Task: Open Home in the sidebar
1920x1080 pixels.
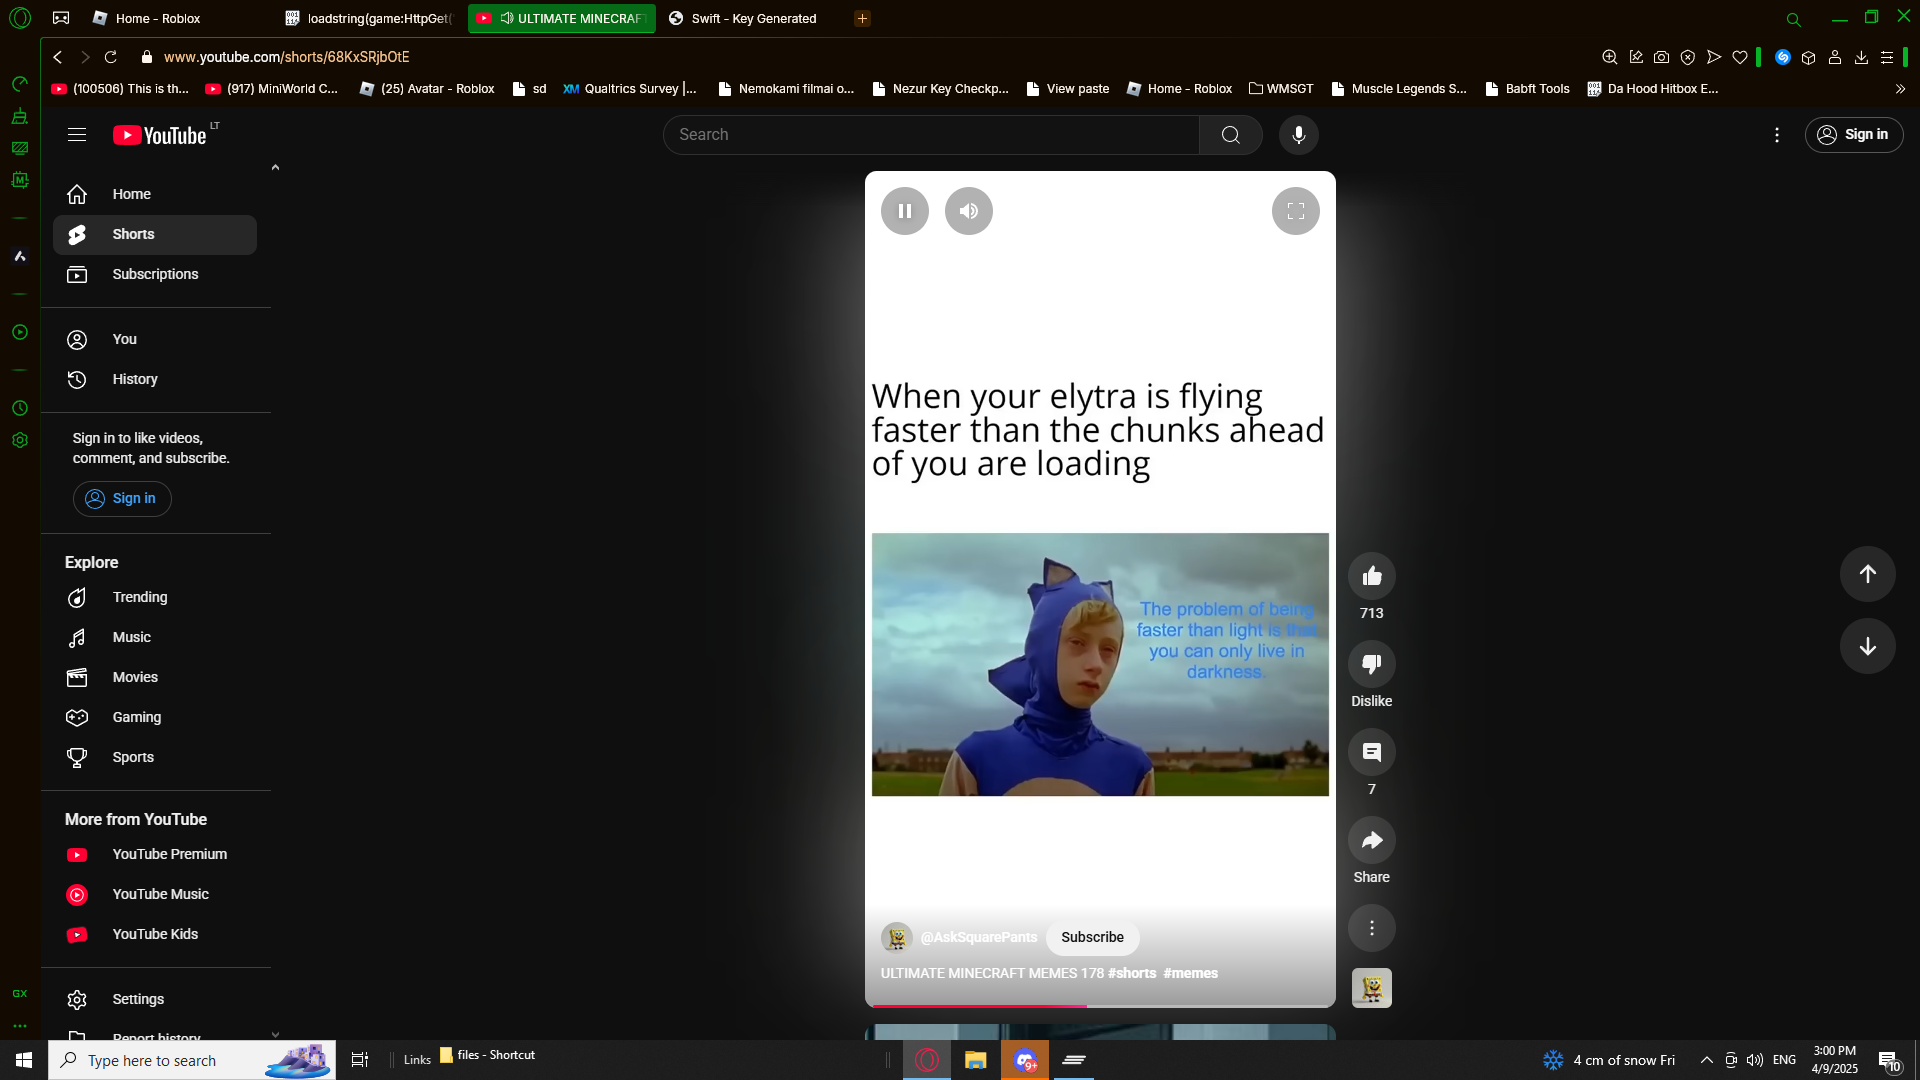Action: tap(155, 194)
